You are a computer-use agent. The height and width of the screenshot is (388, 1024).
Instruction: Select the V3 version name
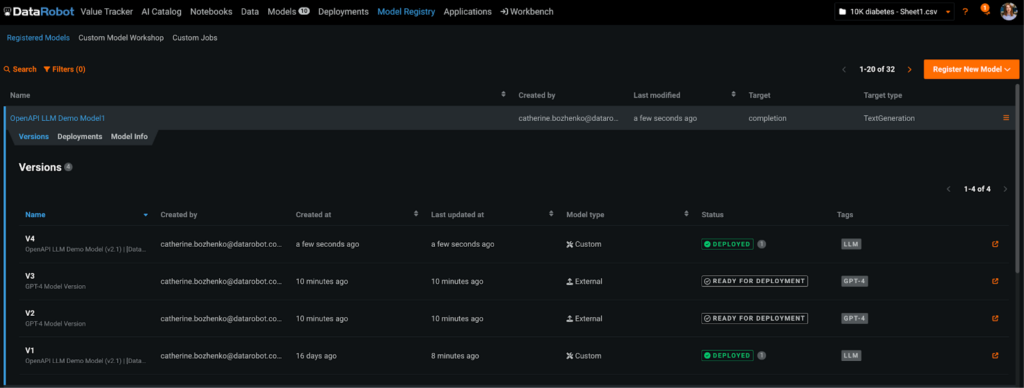(x=30, y=276)
